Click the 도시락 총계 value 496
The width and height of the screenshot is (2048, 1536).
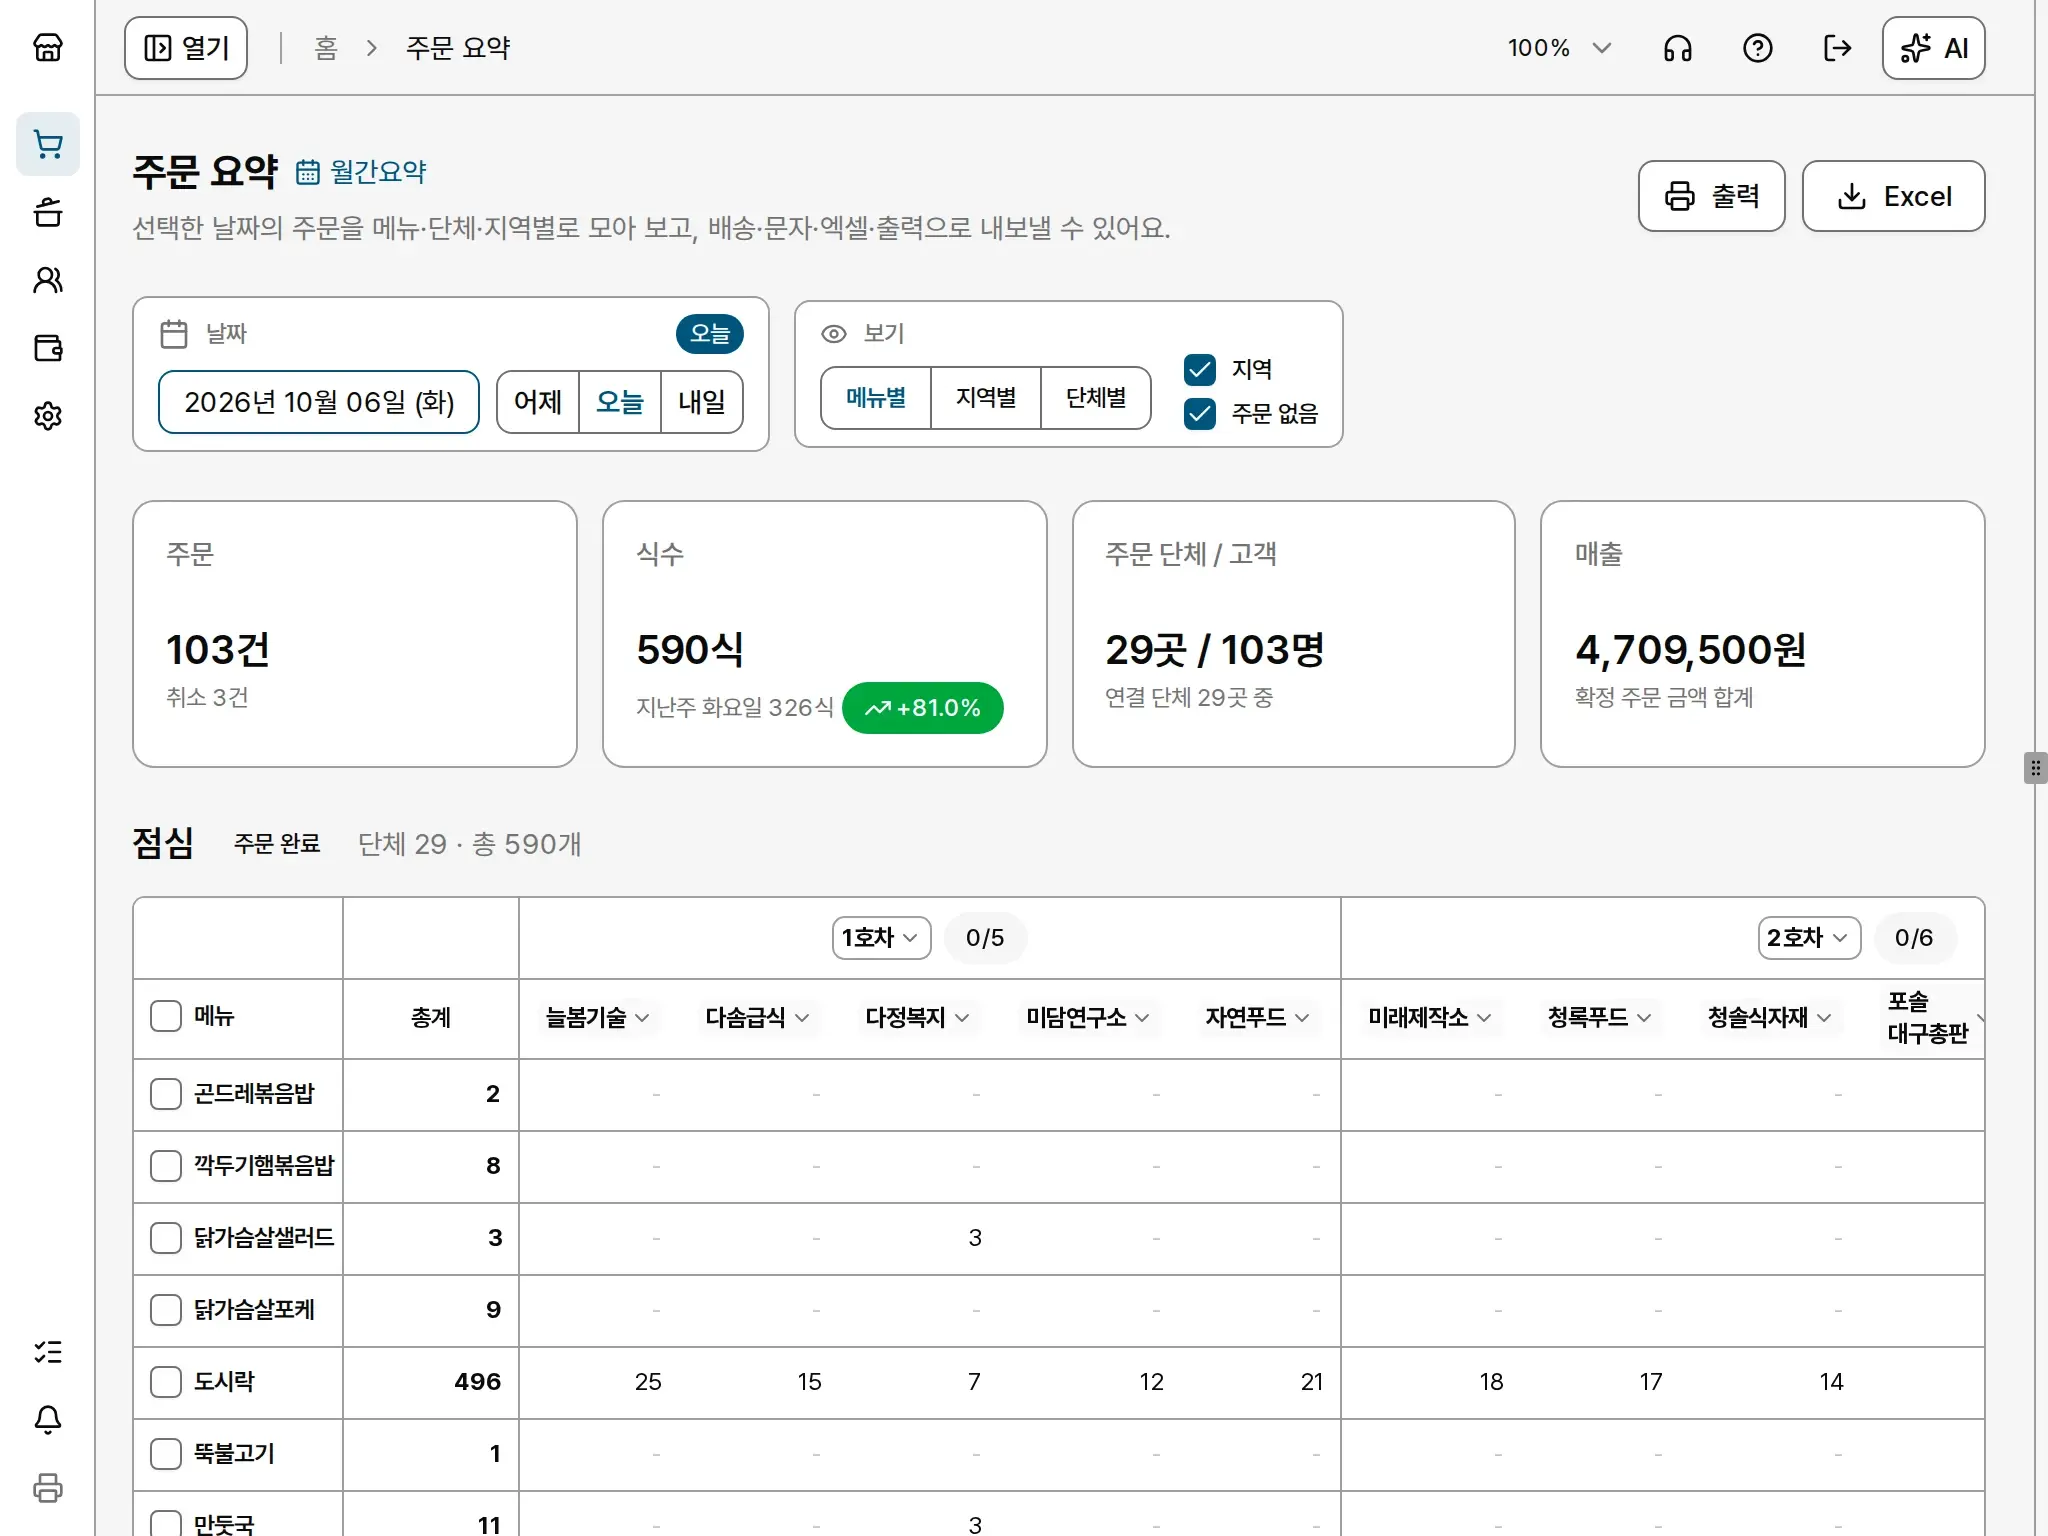pos(477,1382)
